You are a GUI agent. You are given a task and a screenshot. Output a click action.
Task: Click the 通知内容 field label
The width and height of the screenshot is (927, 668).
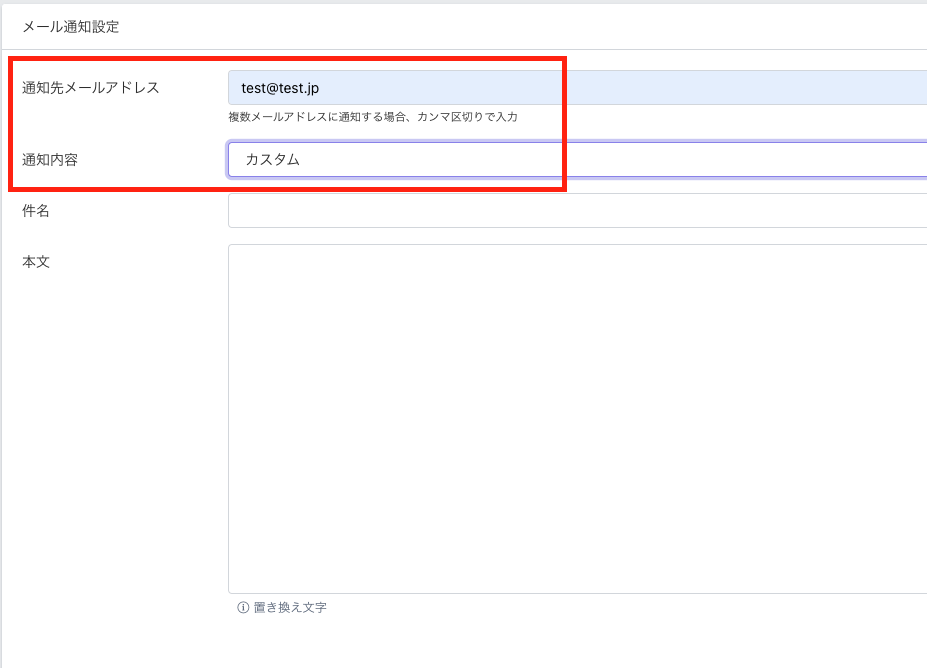coord(50,160)
